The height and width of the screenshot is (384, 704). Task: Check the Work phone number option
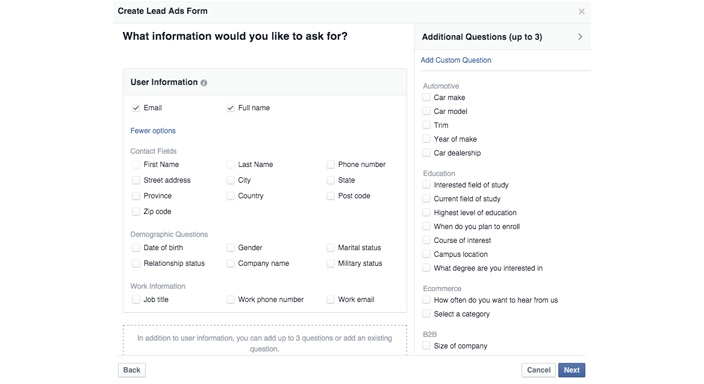[x=230, y=300]
